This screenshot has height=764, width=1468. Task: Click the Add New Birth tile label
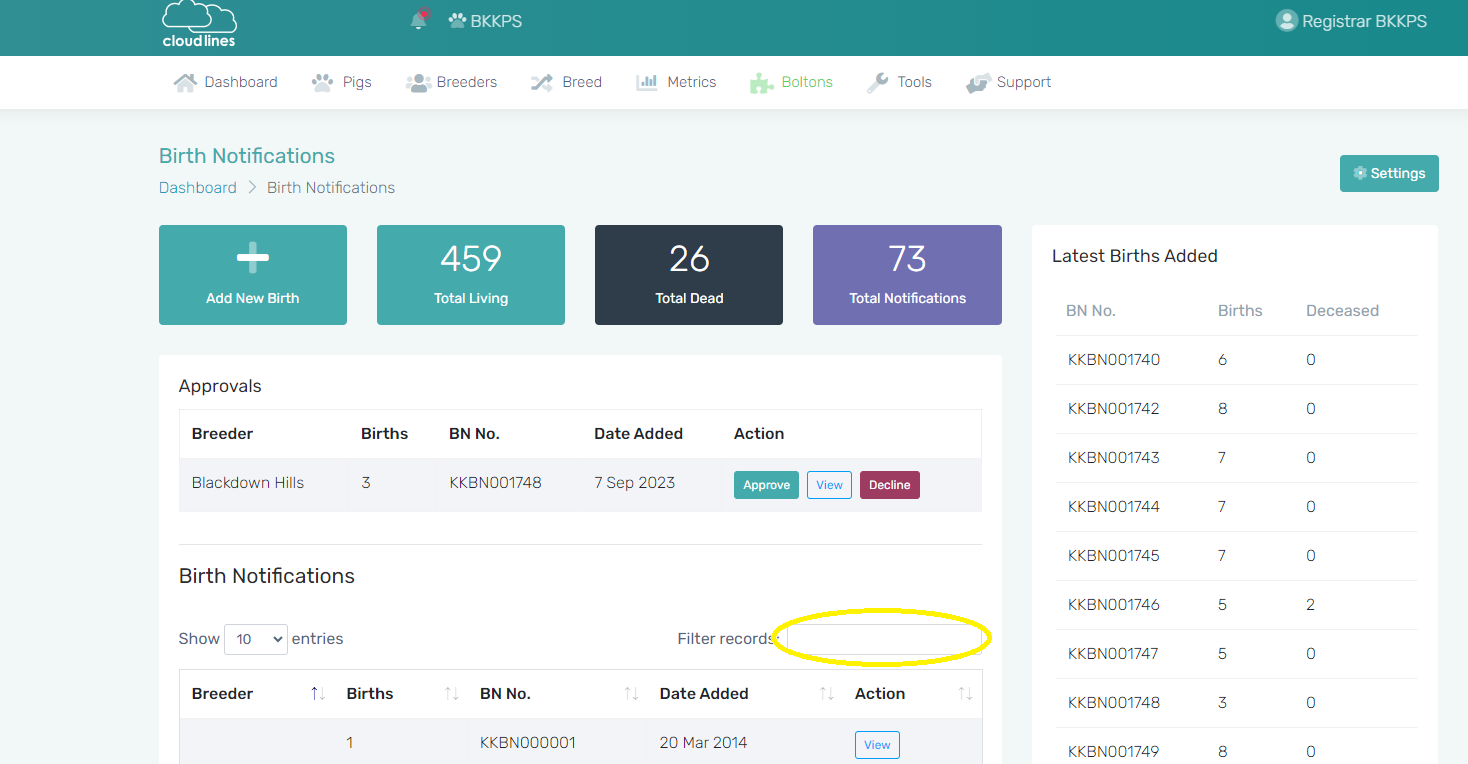253,298
